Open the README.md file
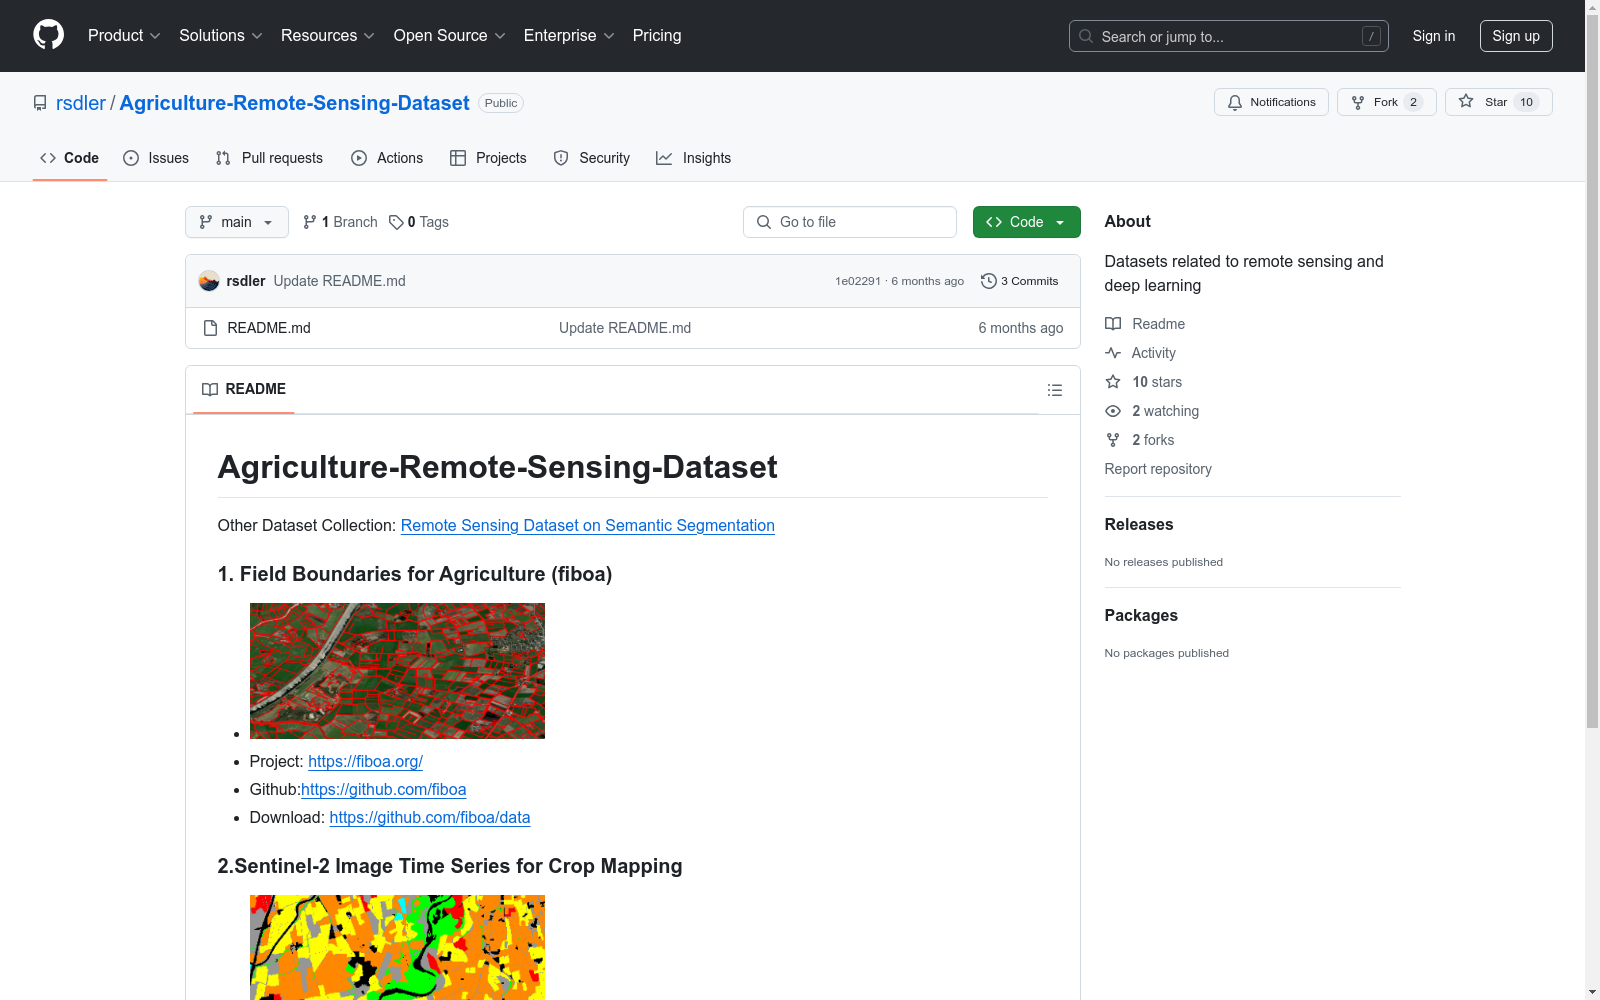 269,328
